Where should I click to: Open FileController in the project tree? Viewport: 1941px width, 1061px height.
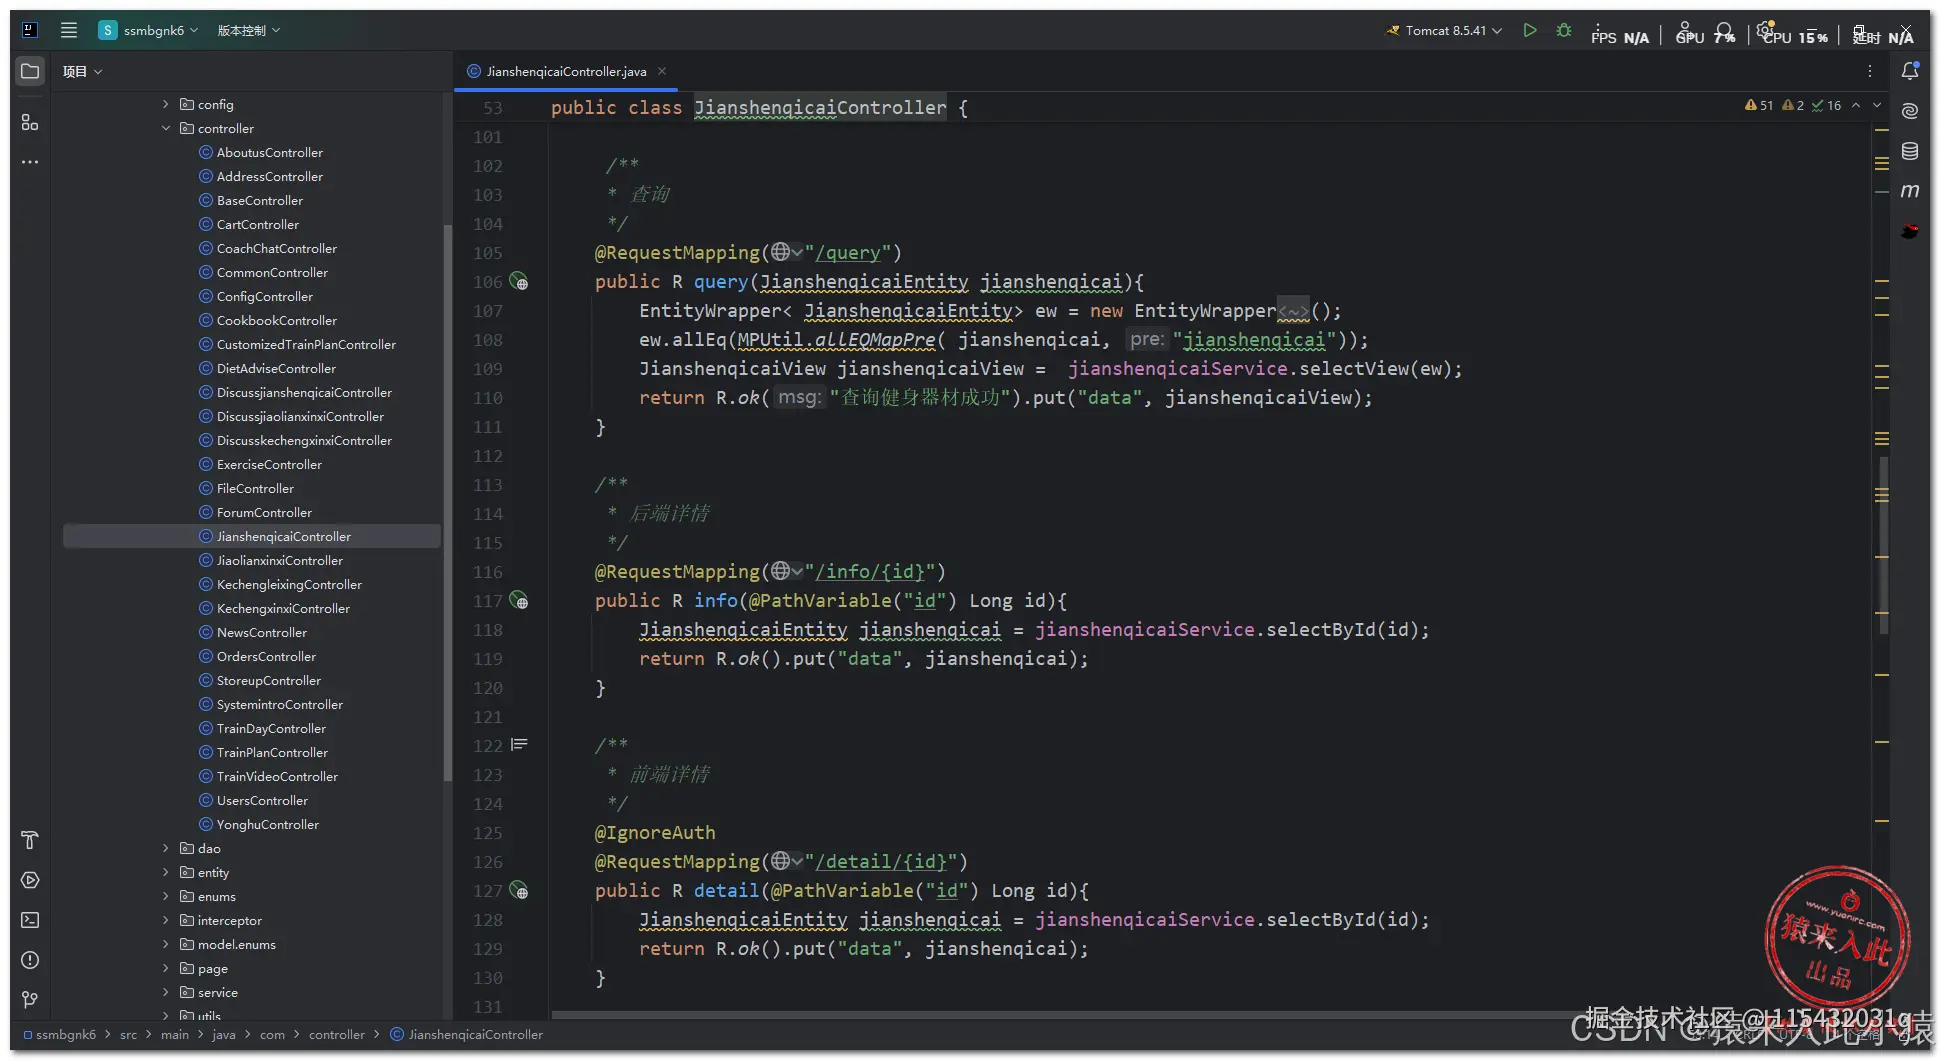point(255,488)
